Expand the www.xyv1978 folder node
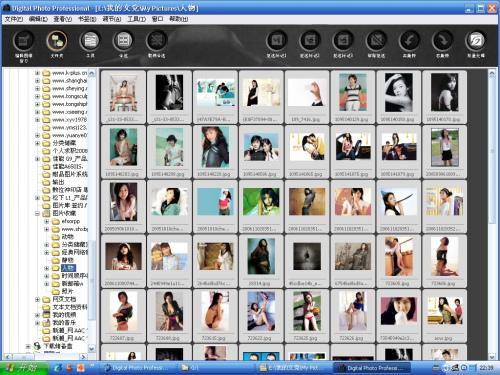Screen dimensions: 500x375 click(x=37, y=120)
